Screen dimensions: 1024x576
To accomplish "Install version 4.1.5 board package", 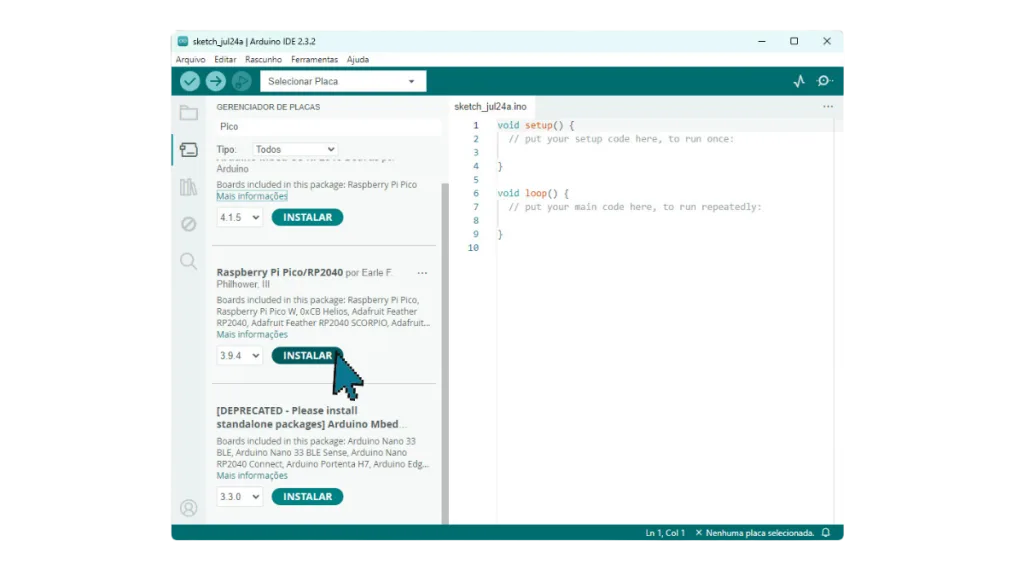I will pos(307,217).
